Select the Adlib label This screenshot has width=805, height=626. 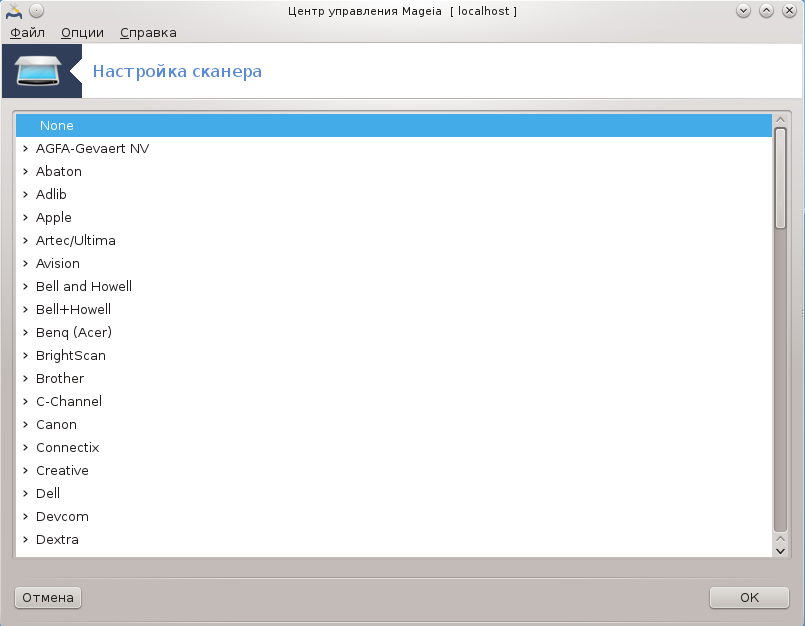pyautogui.click(x=51, y=195)
